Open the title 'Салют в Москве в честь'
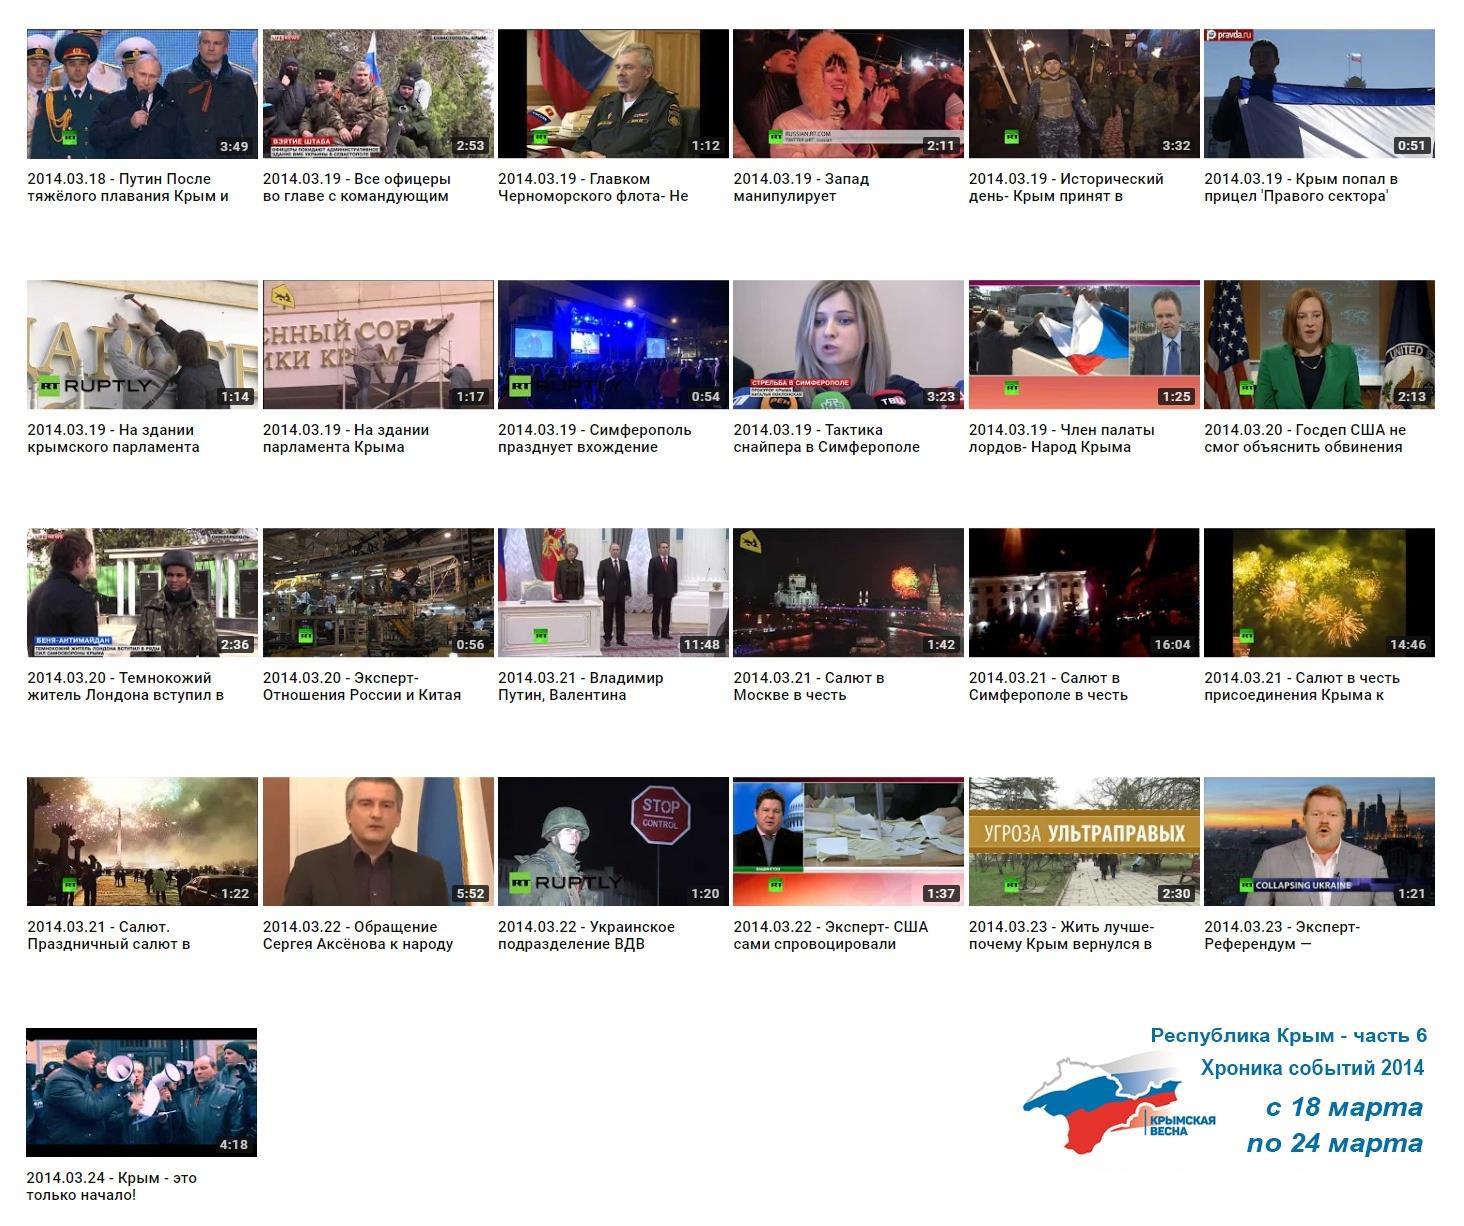 [x=809, y=687]
